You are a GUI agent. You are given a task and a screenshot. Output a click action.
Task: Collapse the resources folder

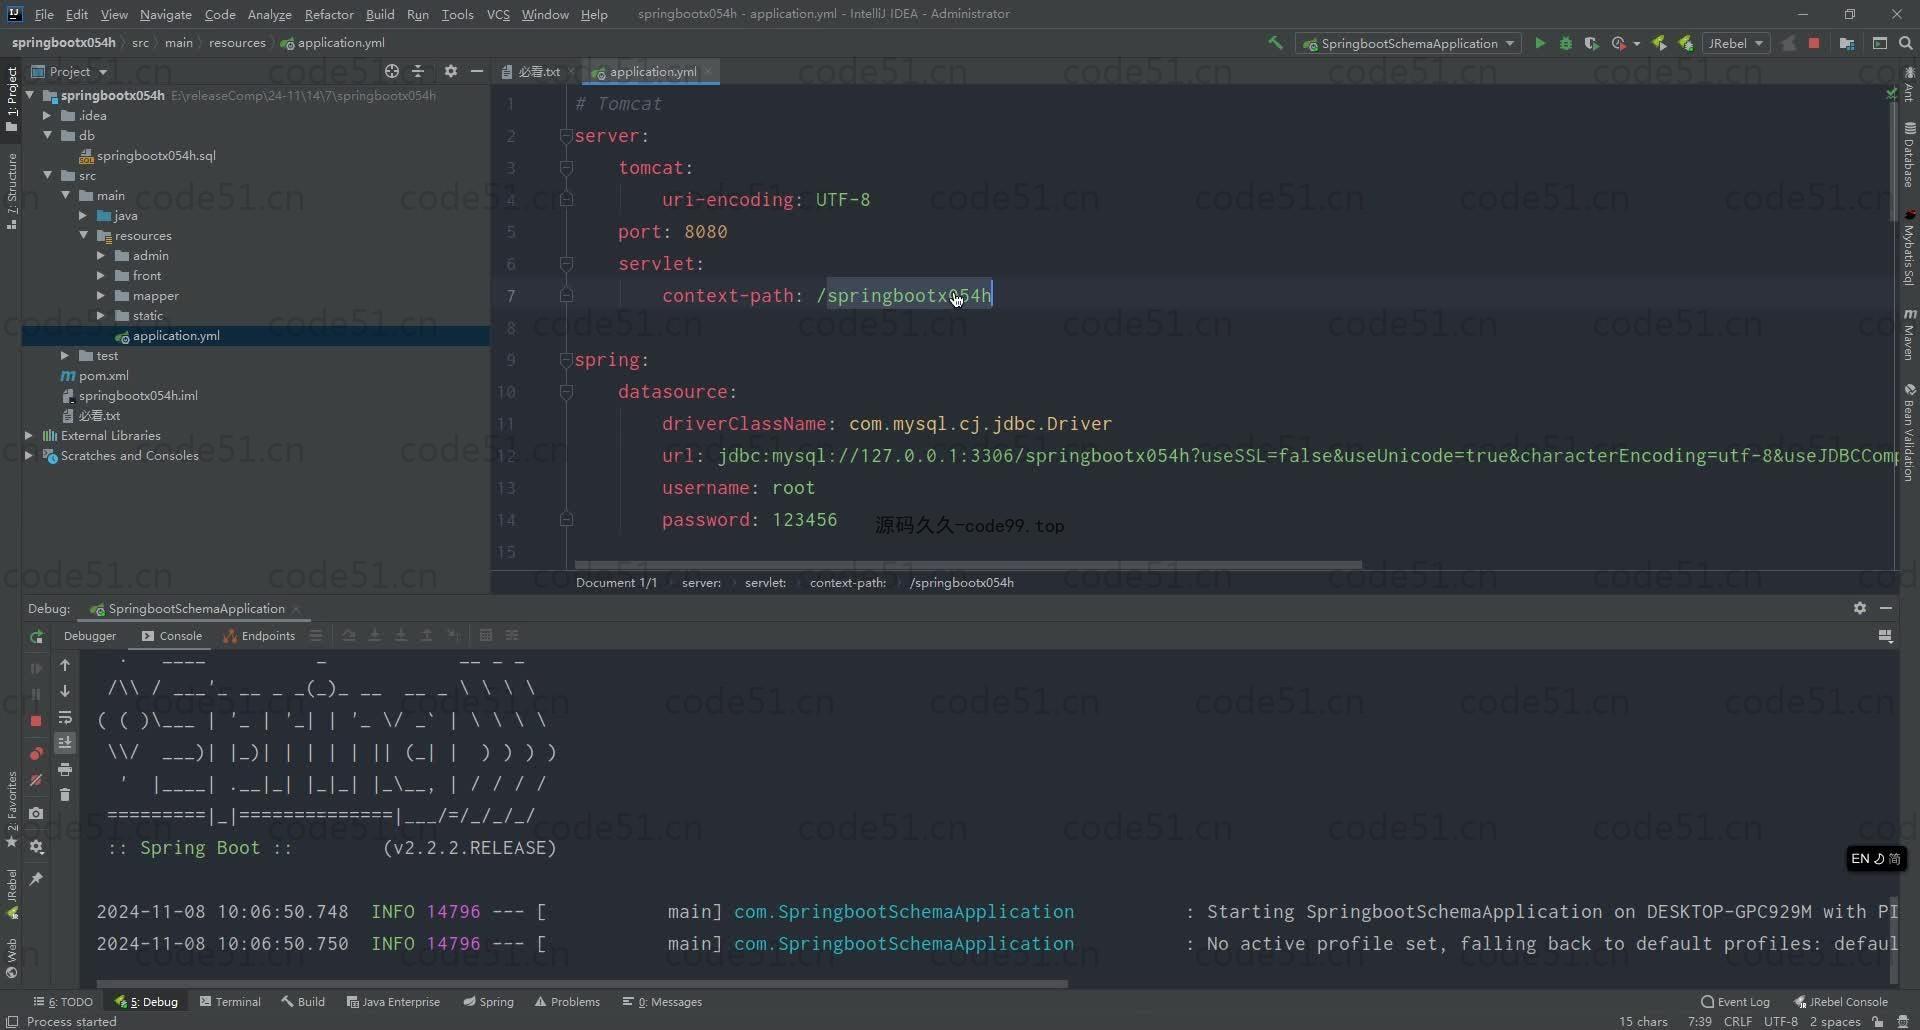click(x=83, y=235)
